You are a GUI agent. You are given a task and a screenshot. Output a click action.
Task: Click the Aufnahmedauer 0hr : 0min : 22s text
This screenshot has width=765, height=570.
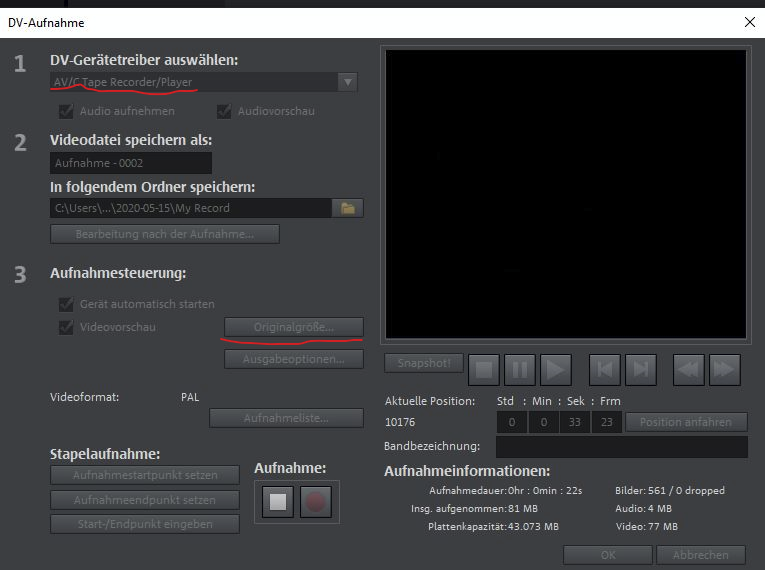click(506, 490)
